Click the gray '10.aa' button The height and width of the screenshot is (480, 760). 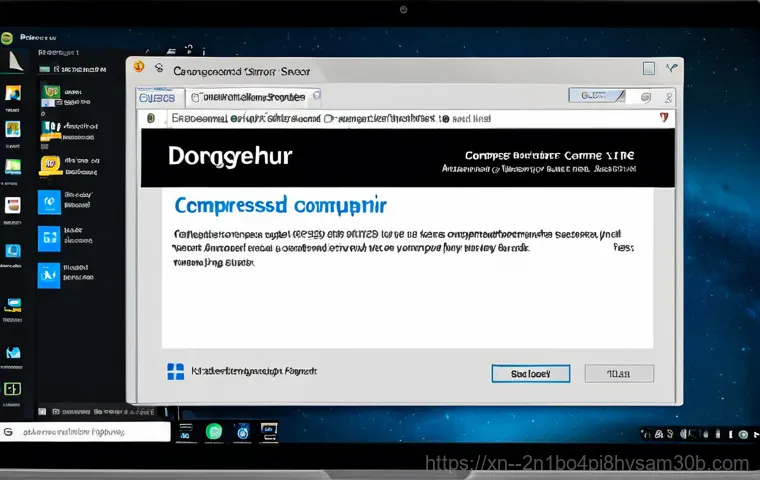point(619,374)
